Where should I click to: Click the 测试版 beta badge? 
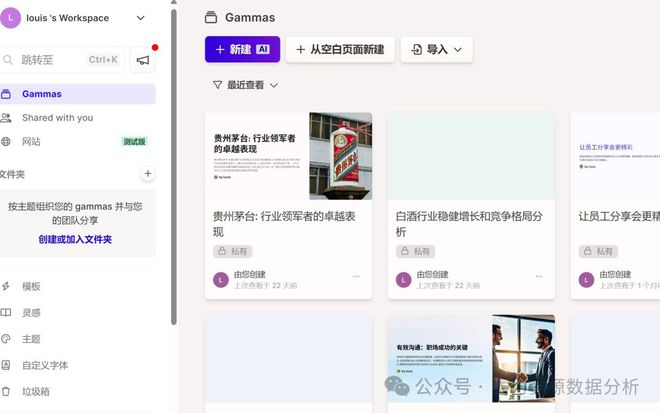coord(134,141)
